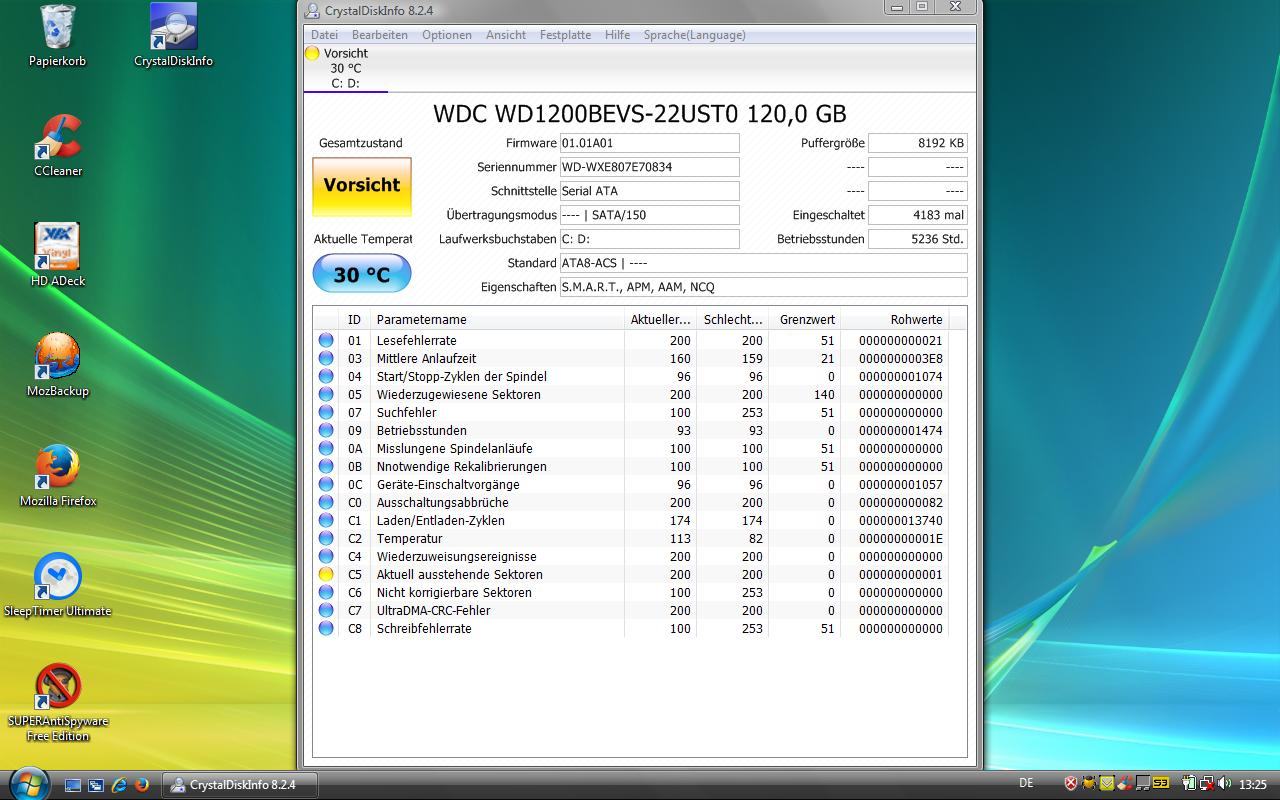Click the Puffergröße field 8192 KB
The image size is (1280, 800).
pyautogui.click(x=917, y=143)
